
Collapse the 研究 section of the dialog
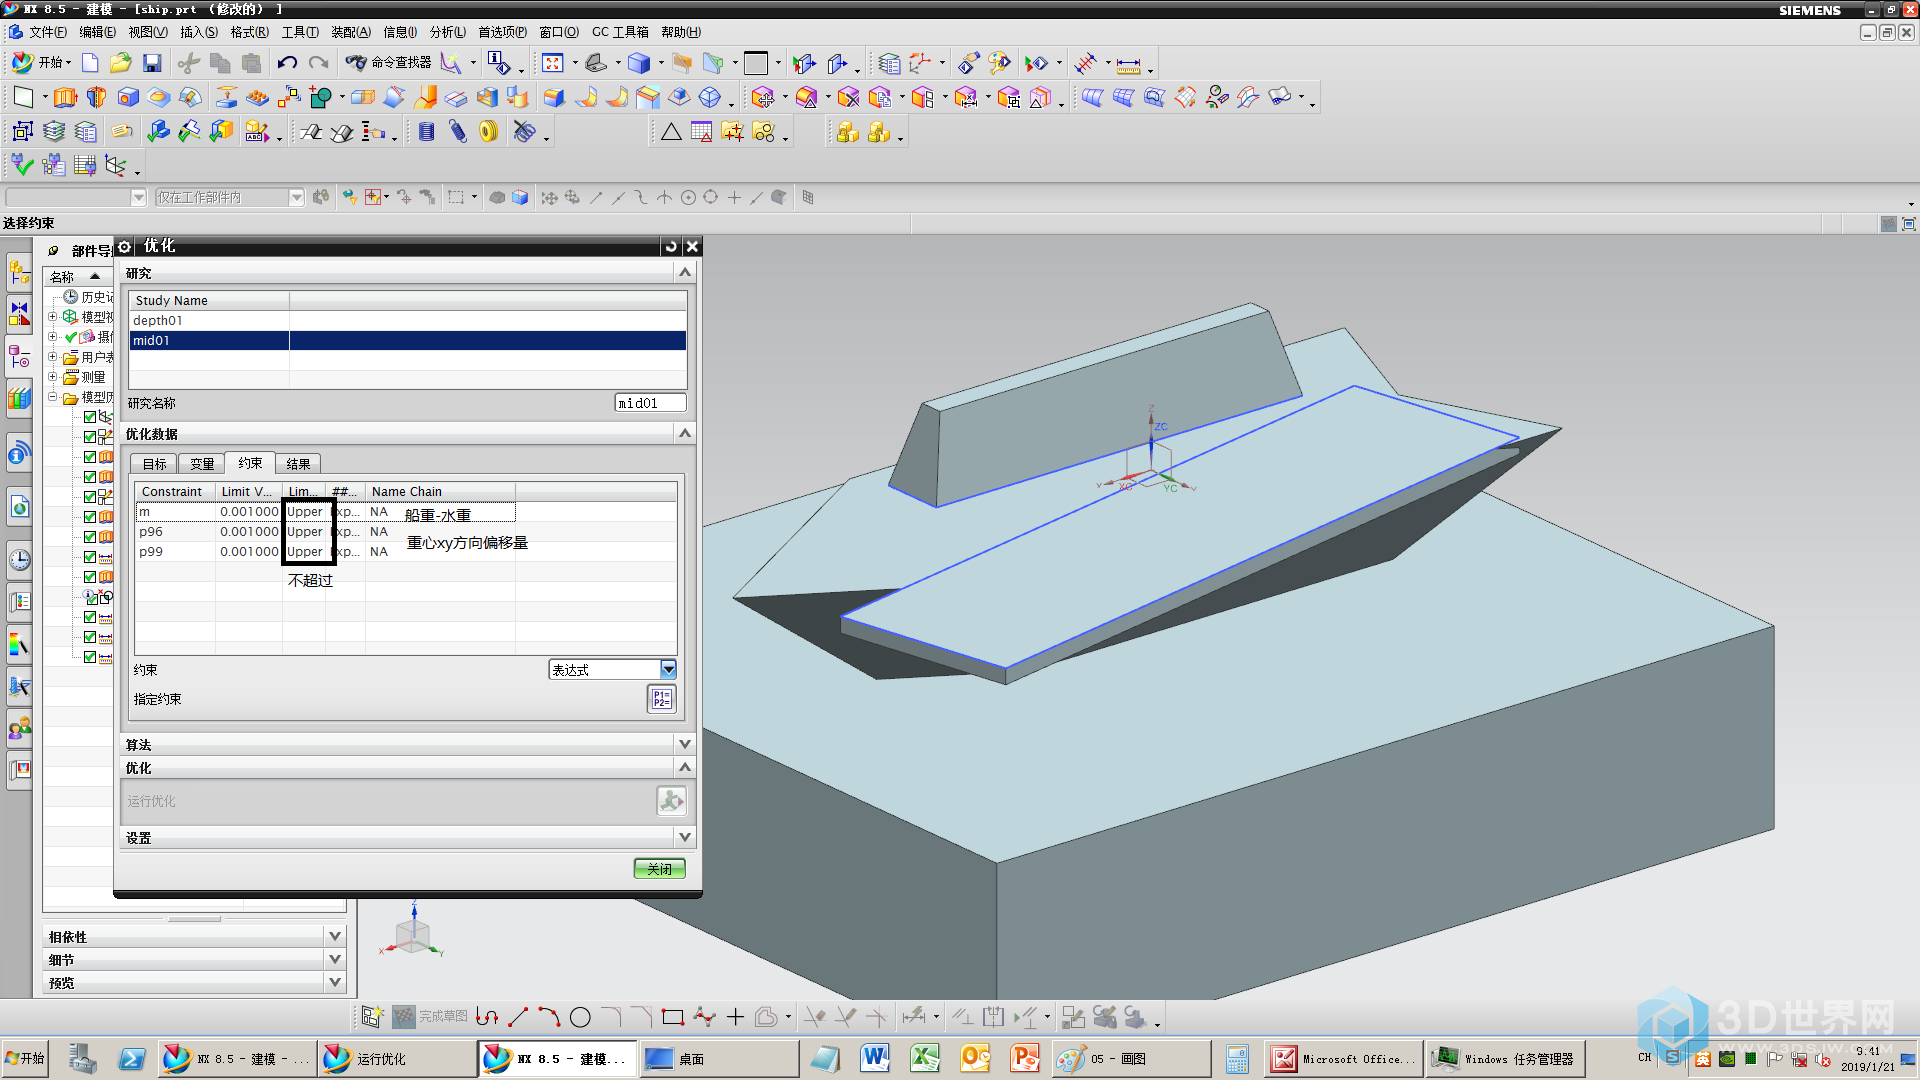[x=685, y=272]
